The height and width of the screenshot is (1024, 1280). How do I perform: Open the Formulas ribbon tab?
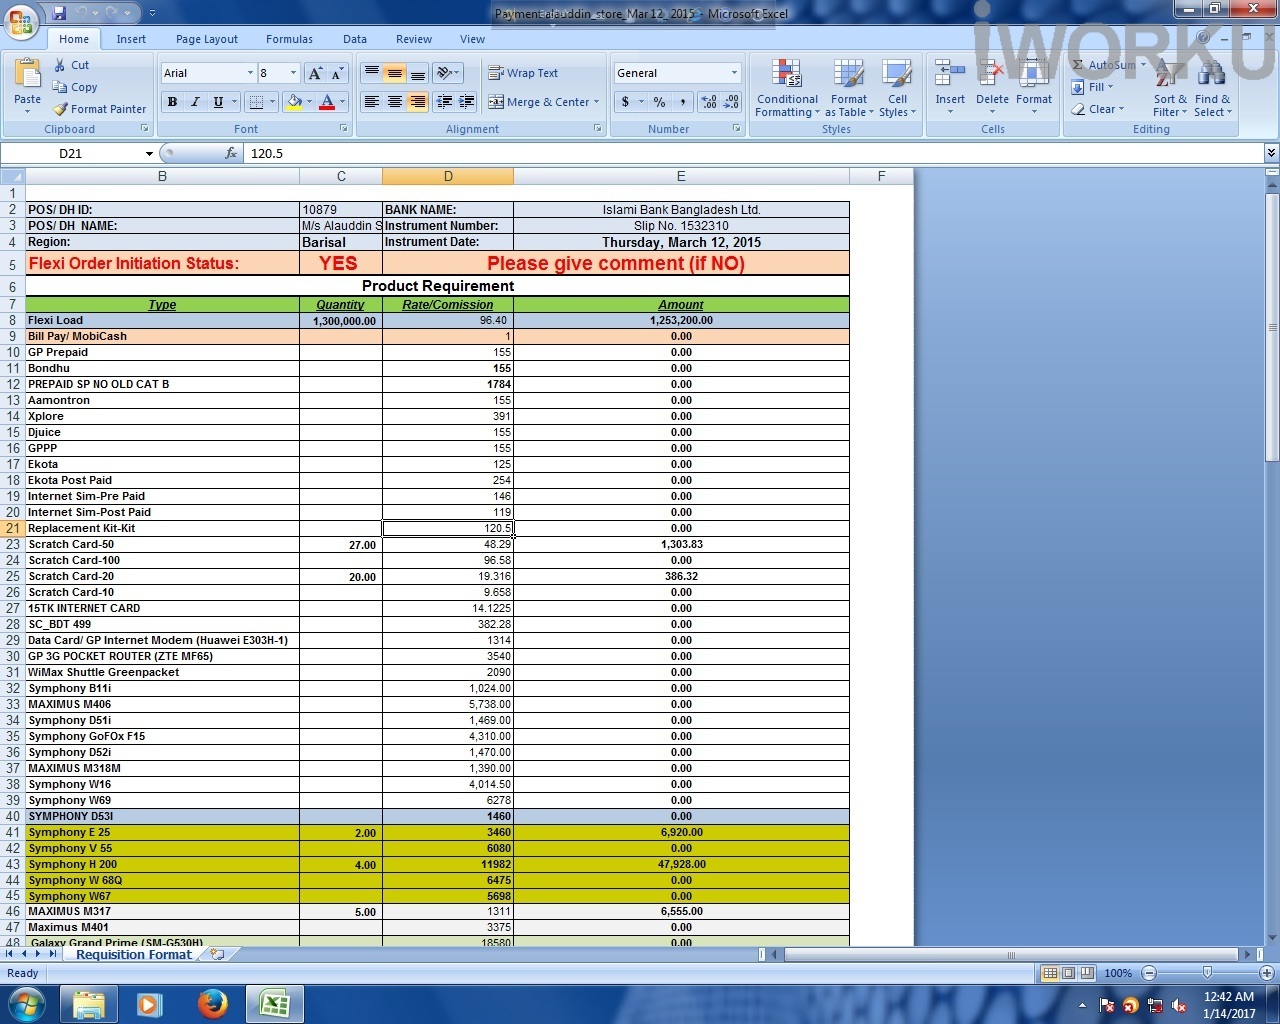[289, 39]
